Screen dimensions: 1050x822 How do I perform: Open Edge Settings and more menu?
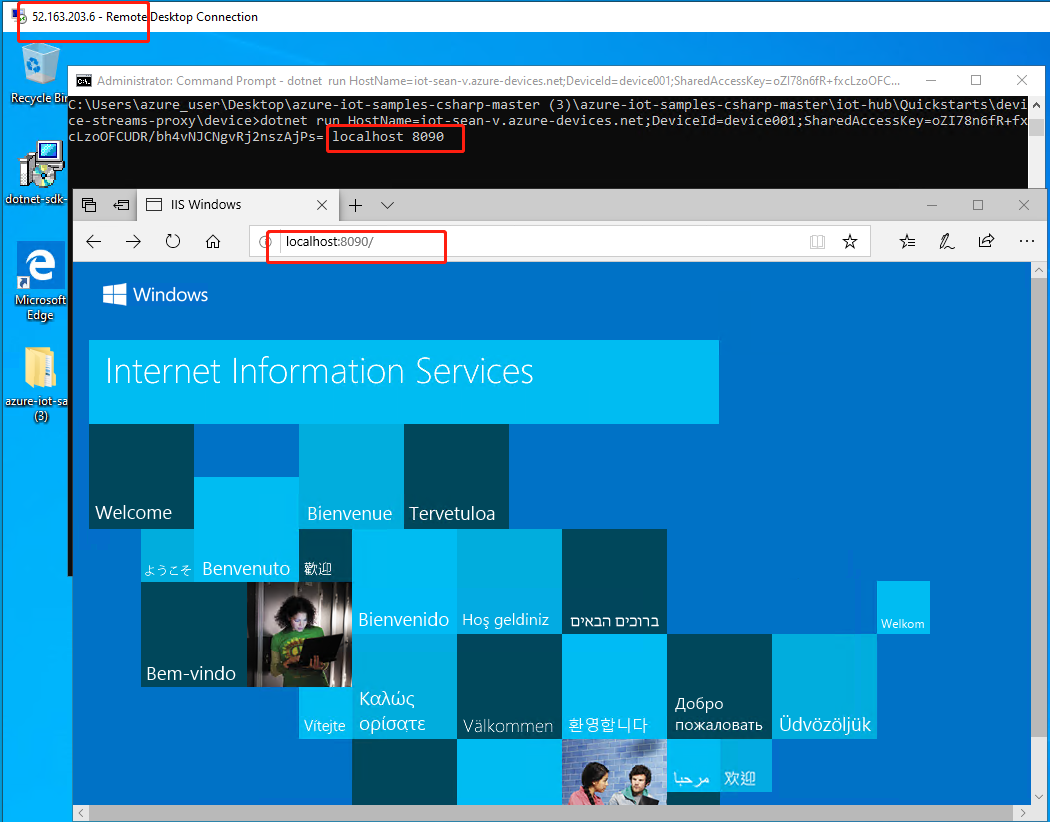click(1027, 242)
